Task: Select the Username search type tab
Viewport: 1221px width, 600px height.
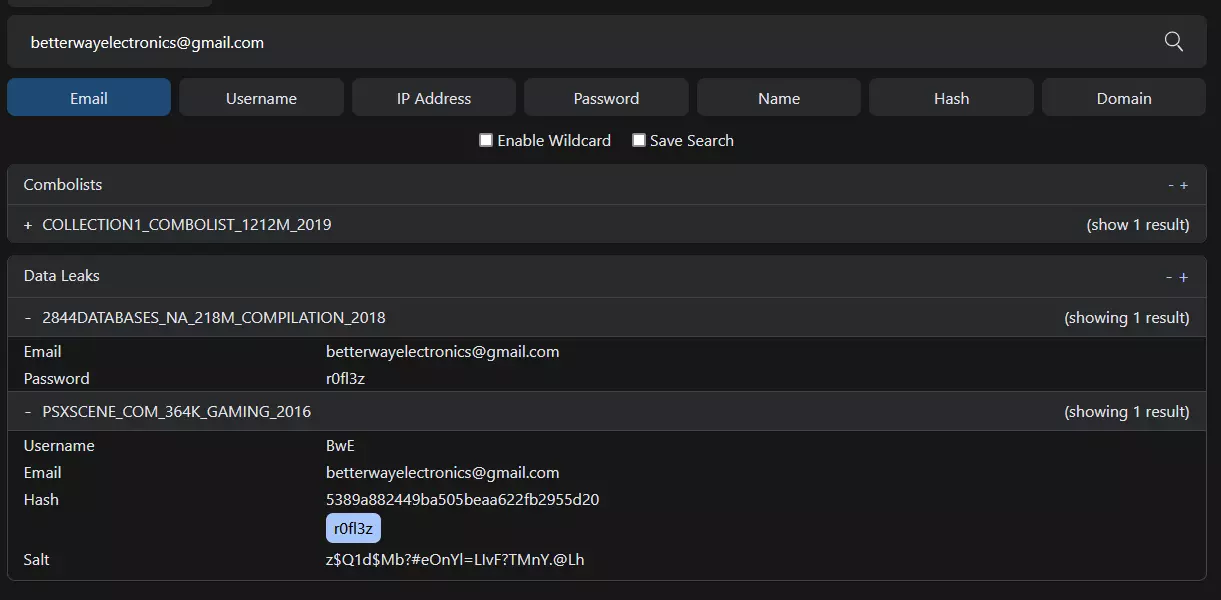Action: pos(261,98)
